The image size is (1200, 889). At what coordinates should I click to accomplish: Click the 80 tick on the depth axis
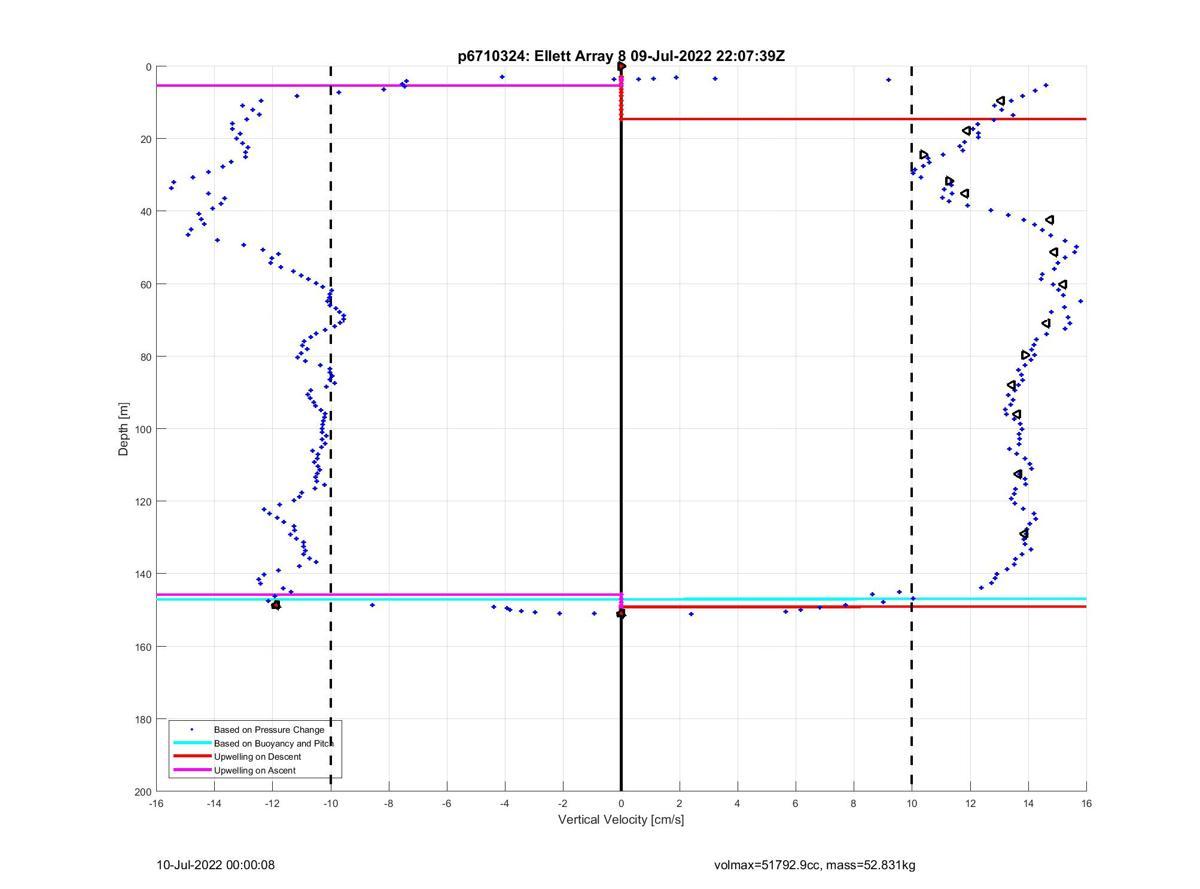click(145, 357)
